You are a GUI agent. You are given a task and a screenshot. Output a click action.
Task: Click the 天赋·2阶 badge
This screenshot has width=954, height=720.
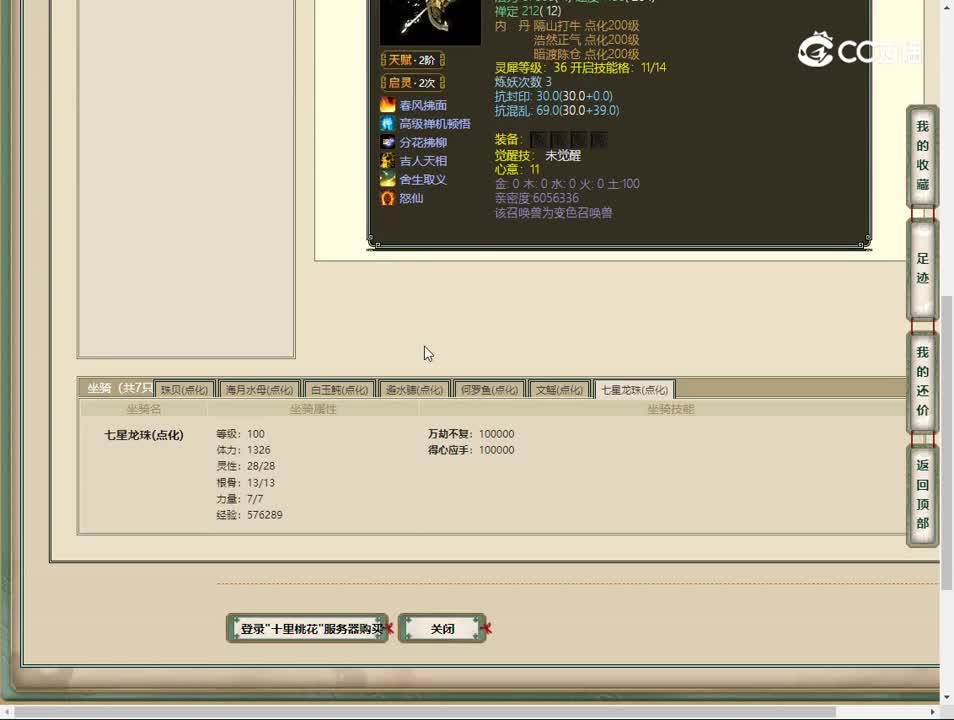pos(412,60)
